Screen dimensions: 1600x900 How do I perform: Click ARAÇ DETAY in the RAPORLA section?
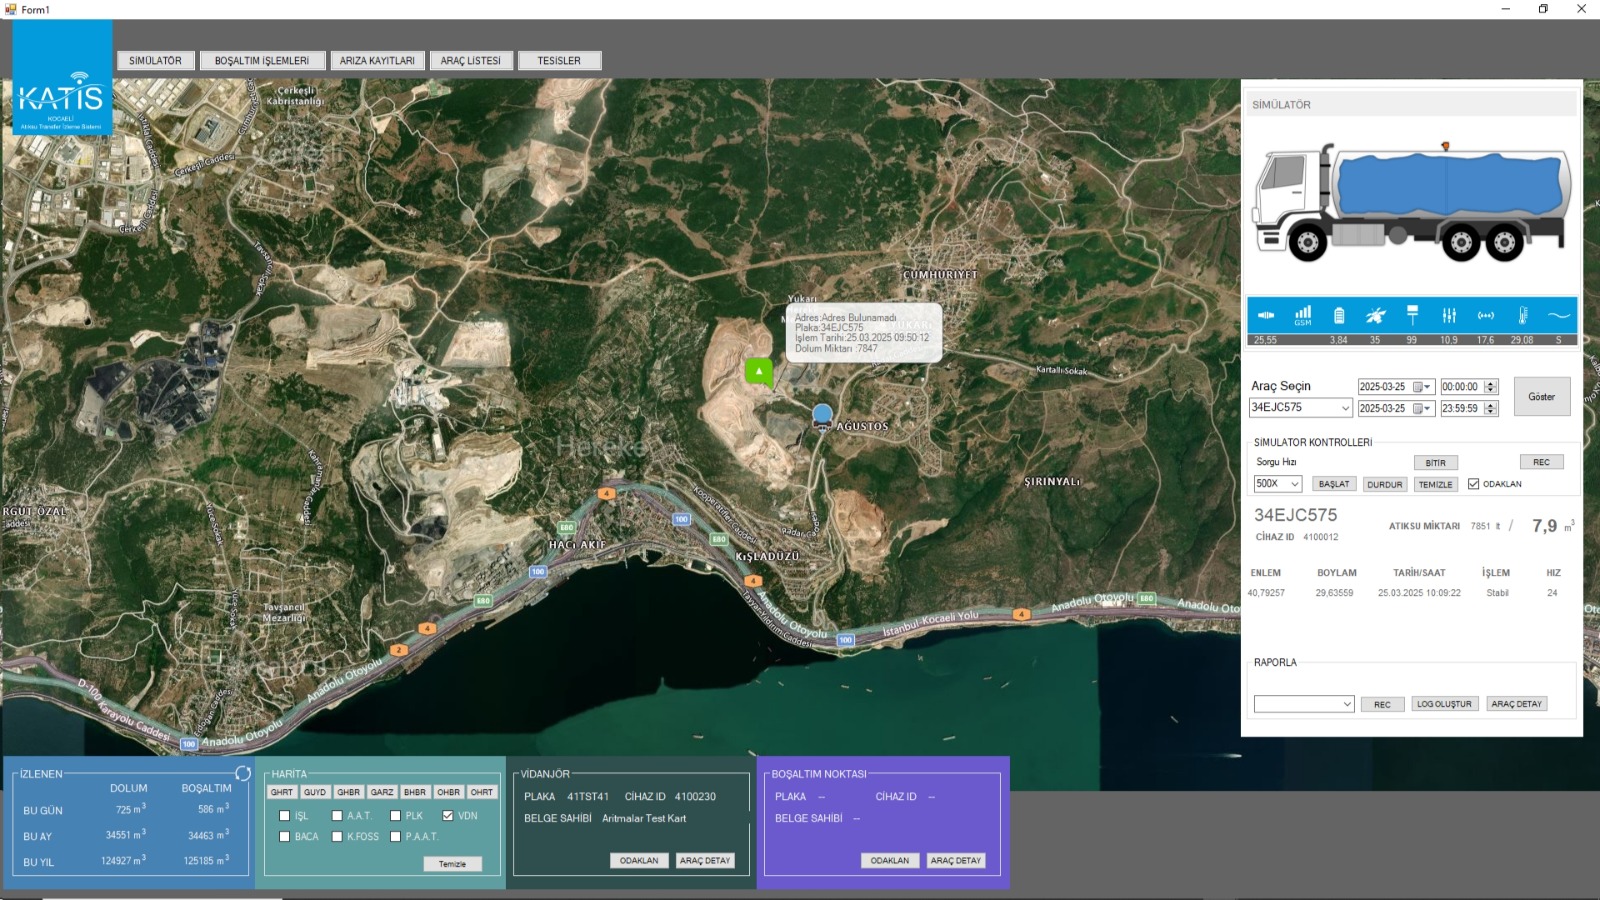(1516, 704)
